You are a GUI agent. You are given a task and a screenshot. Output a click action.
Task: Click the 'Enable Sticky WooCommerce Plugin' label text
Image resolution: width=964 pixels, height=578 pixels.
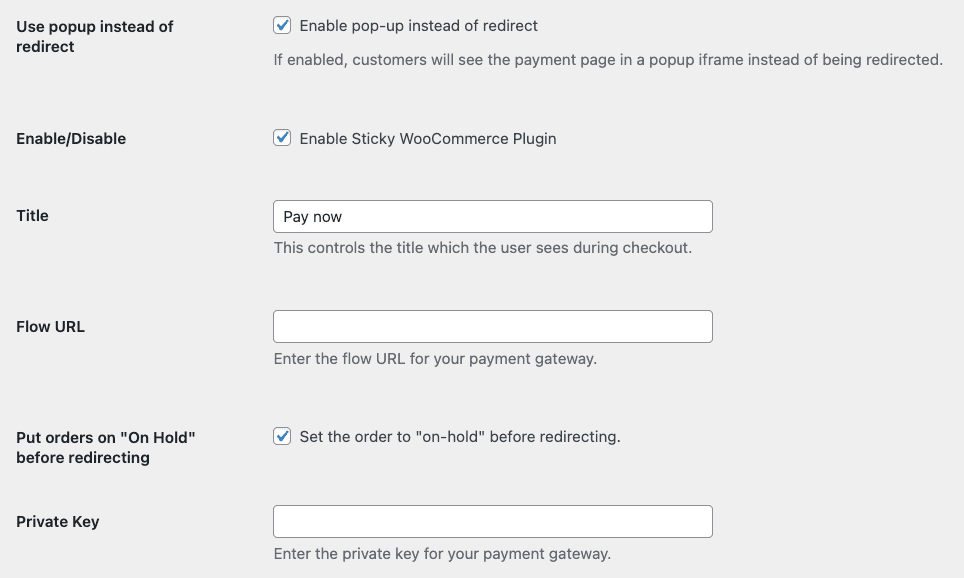point(428,139)
